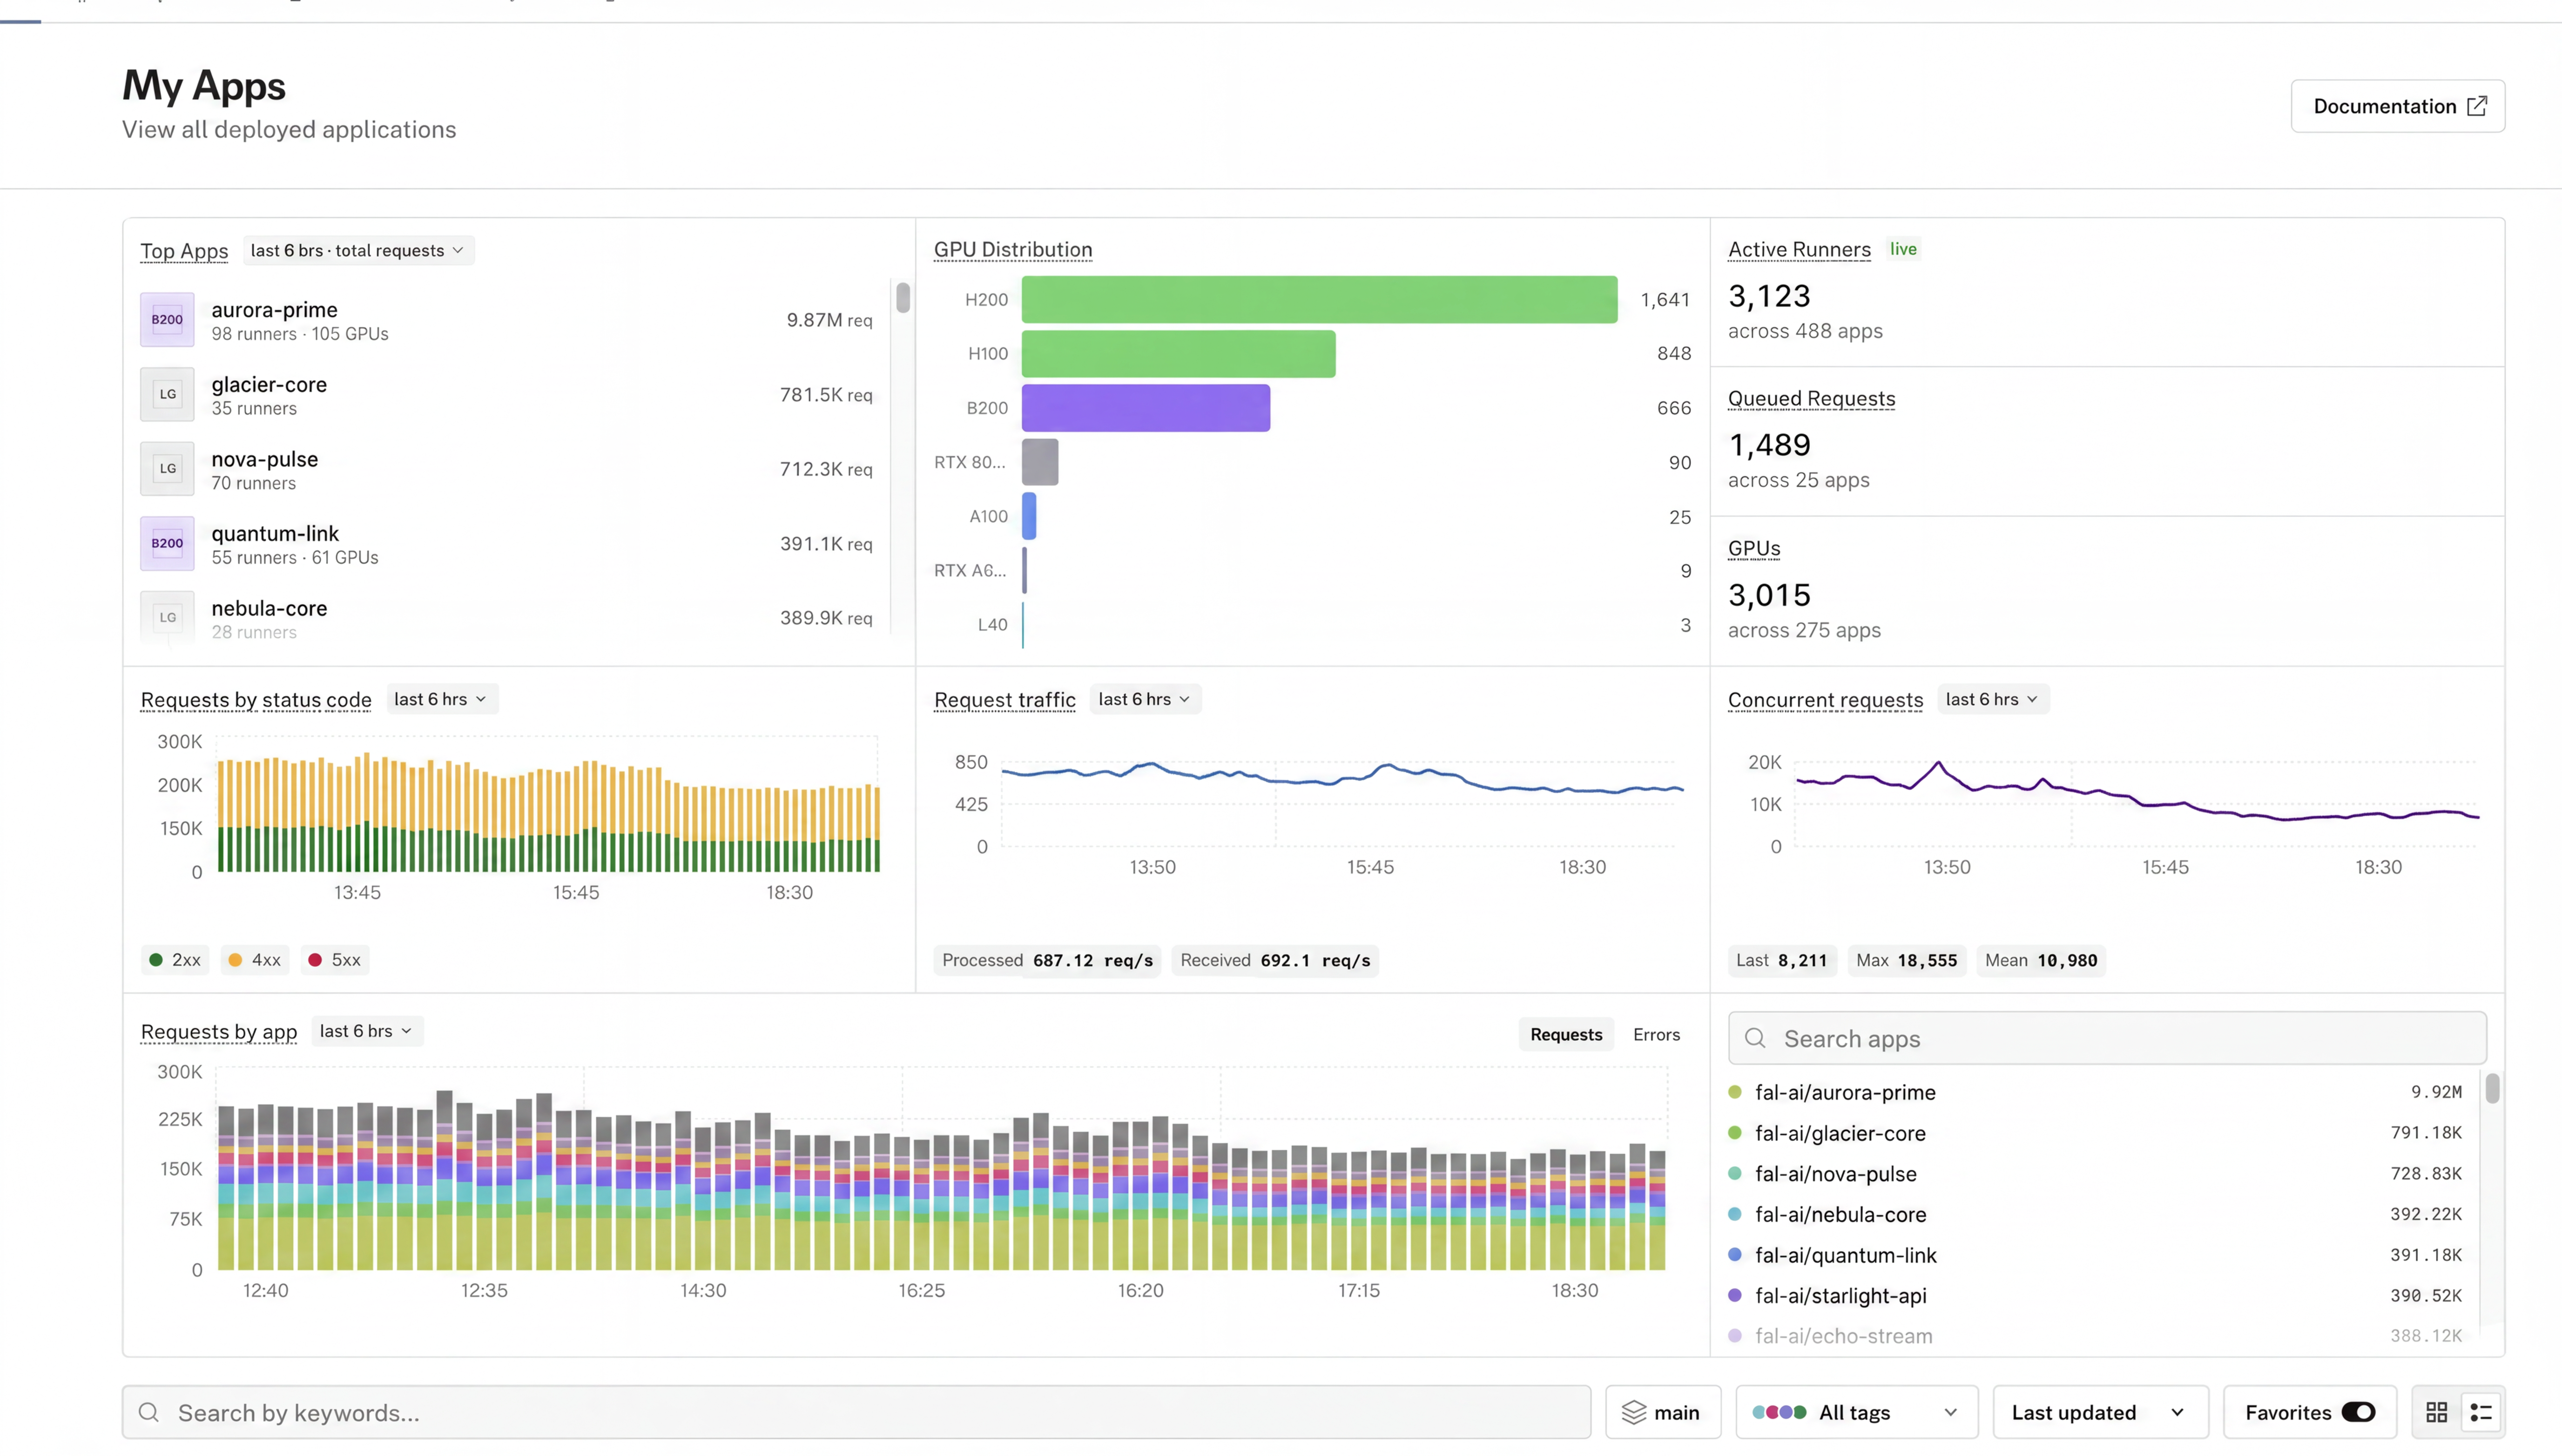The width and height of the screenshot is (2562, 1456).
Task: Click the Search by keywords field
Action: (x=856, y=1412)
